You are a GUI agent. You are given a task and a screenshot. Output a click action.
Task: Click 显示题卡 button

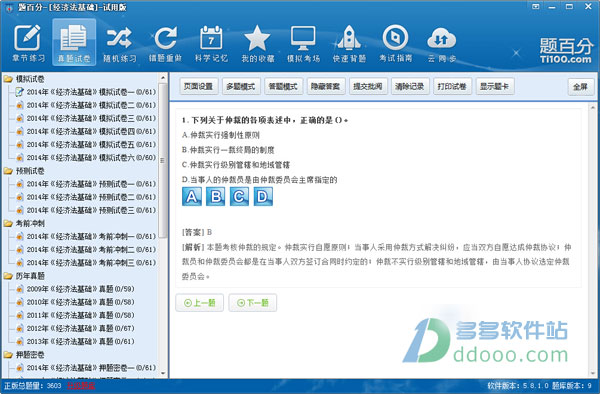coord(495,86)
